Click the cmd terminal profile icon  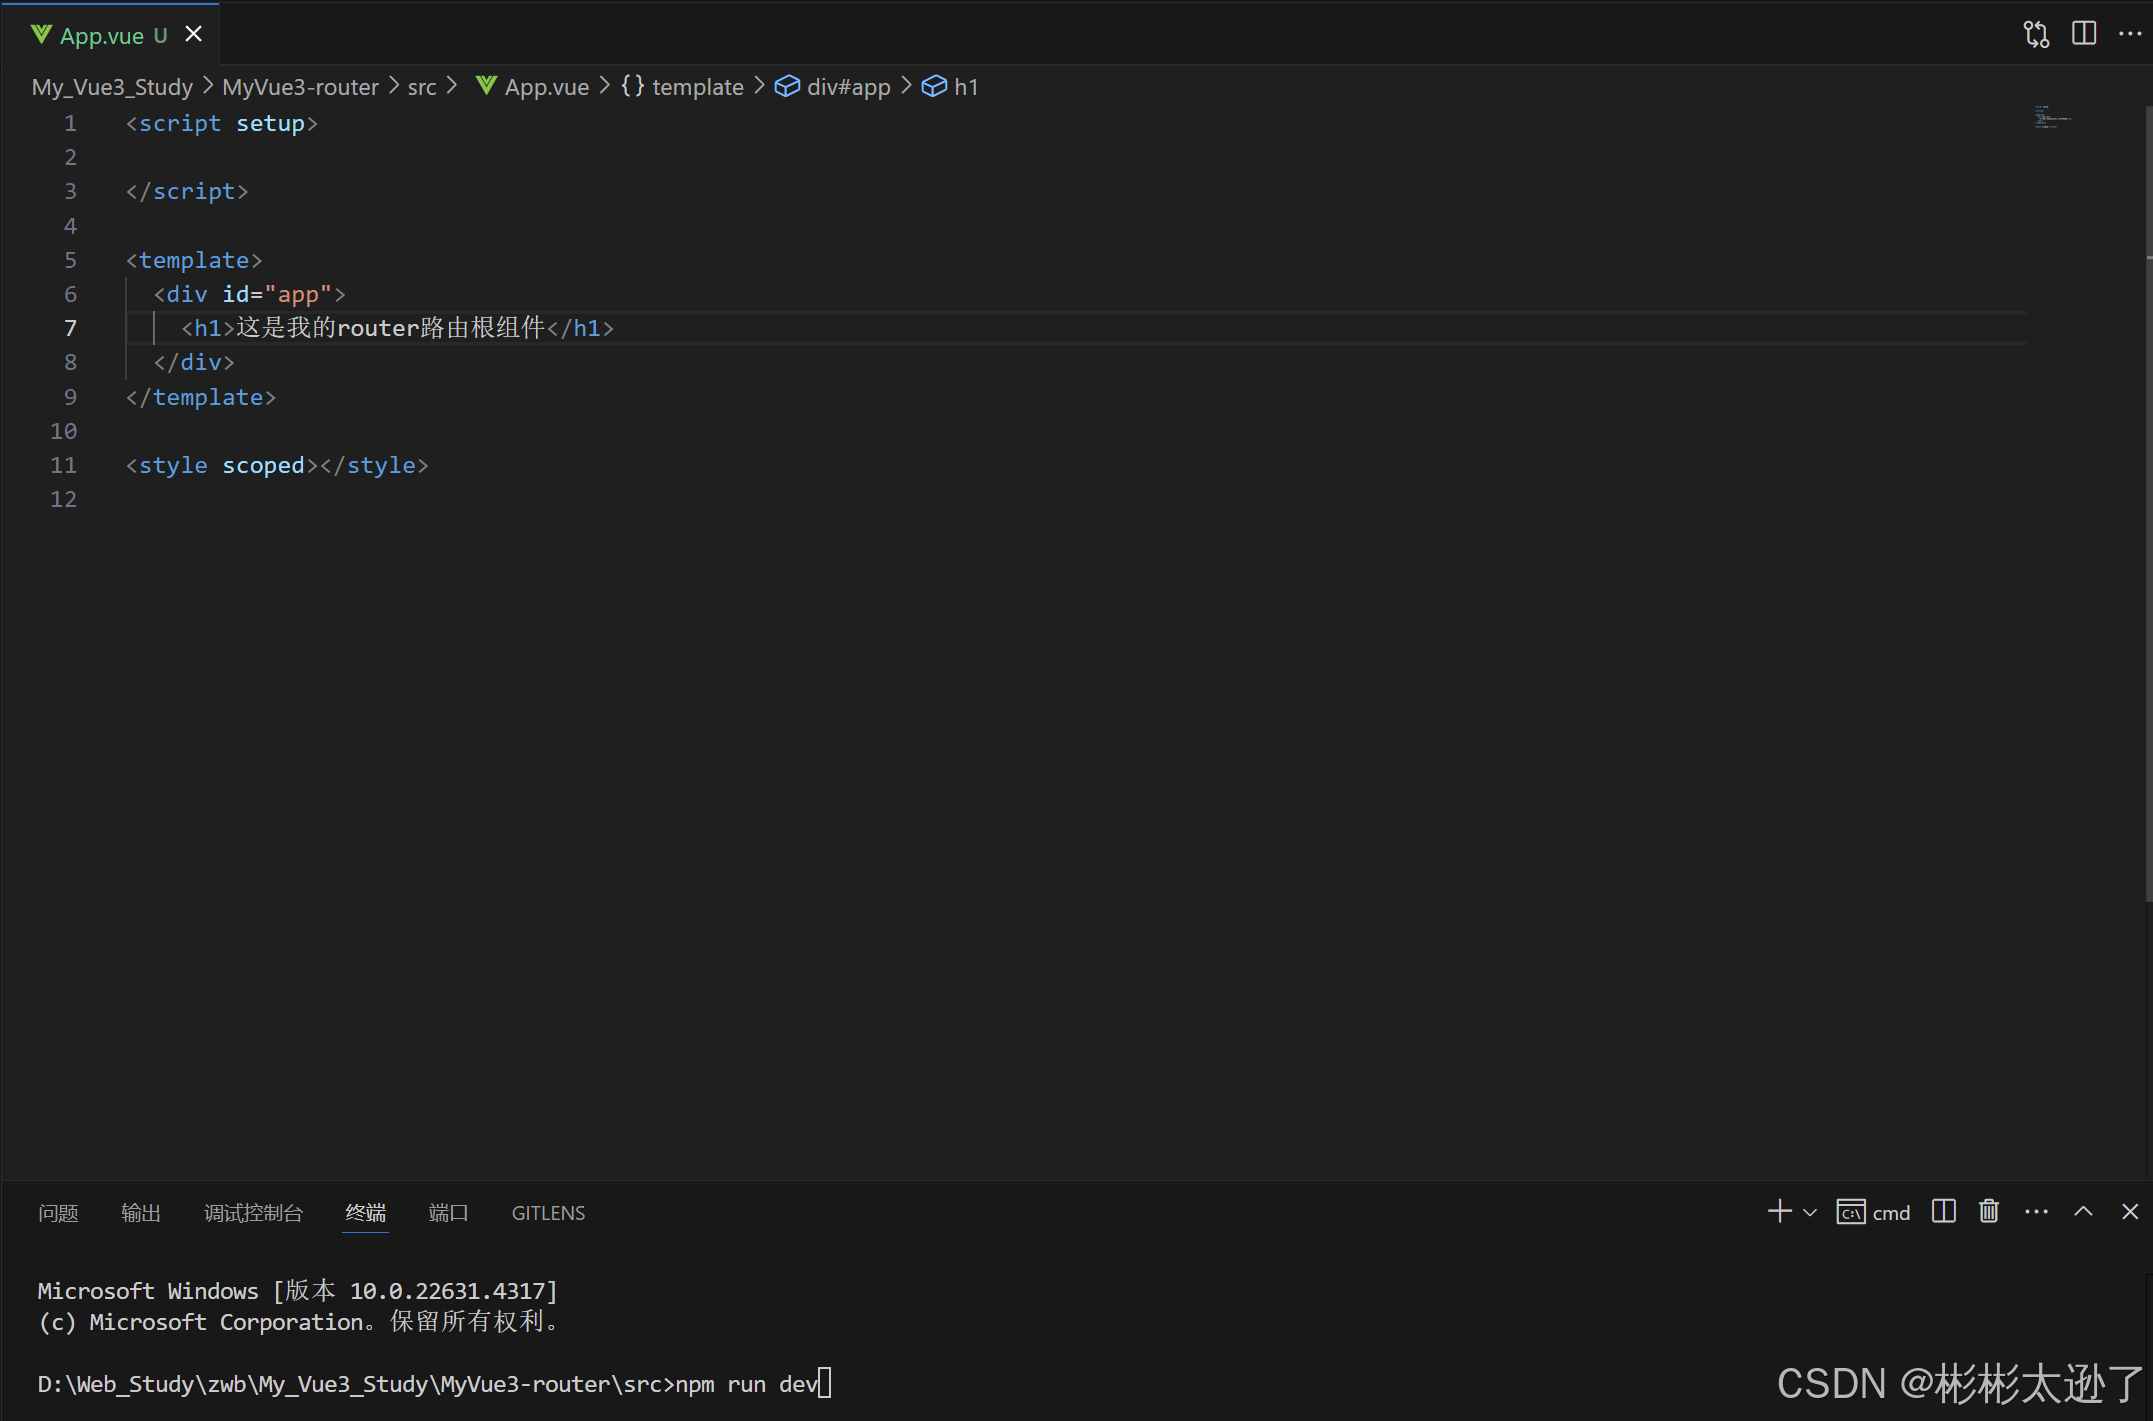tap(1850, 1212)
